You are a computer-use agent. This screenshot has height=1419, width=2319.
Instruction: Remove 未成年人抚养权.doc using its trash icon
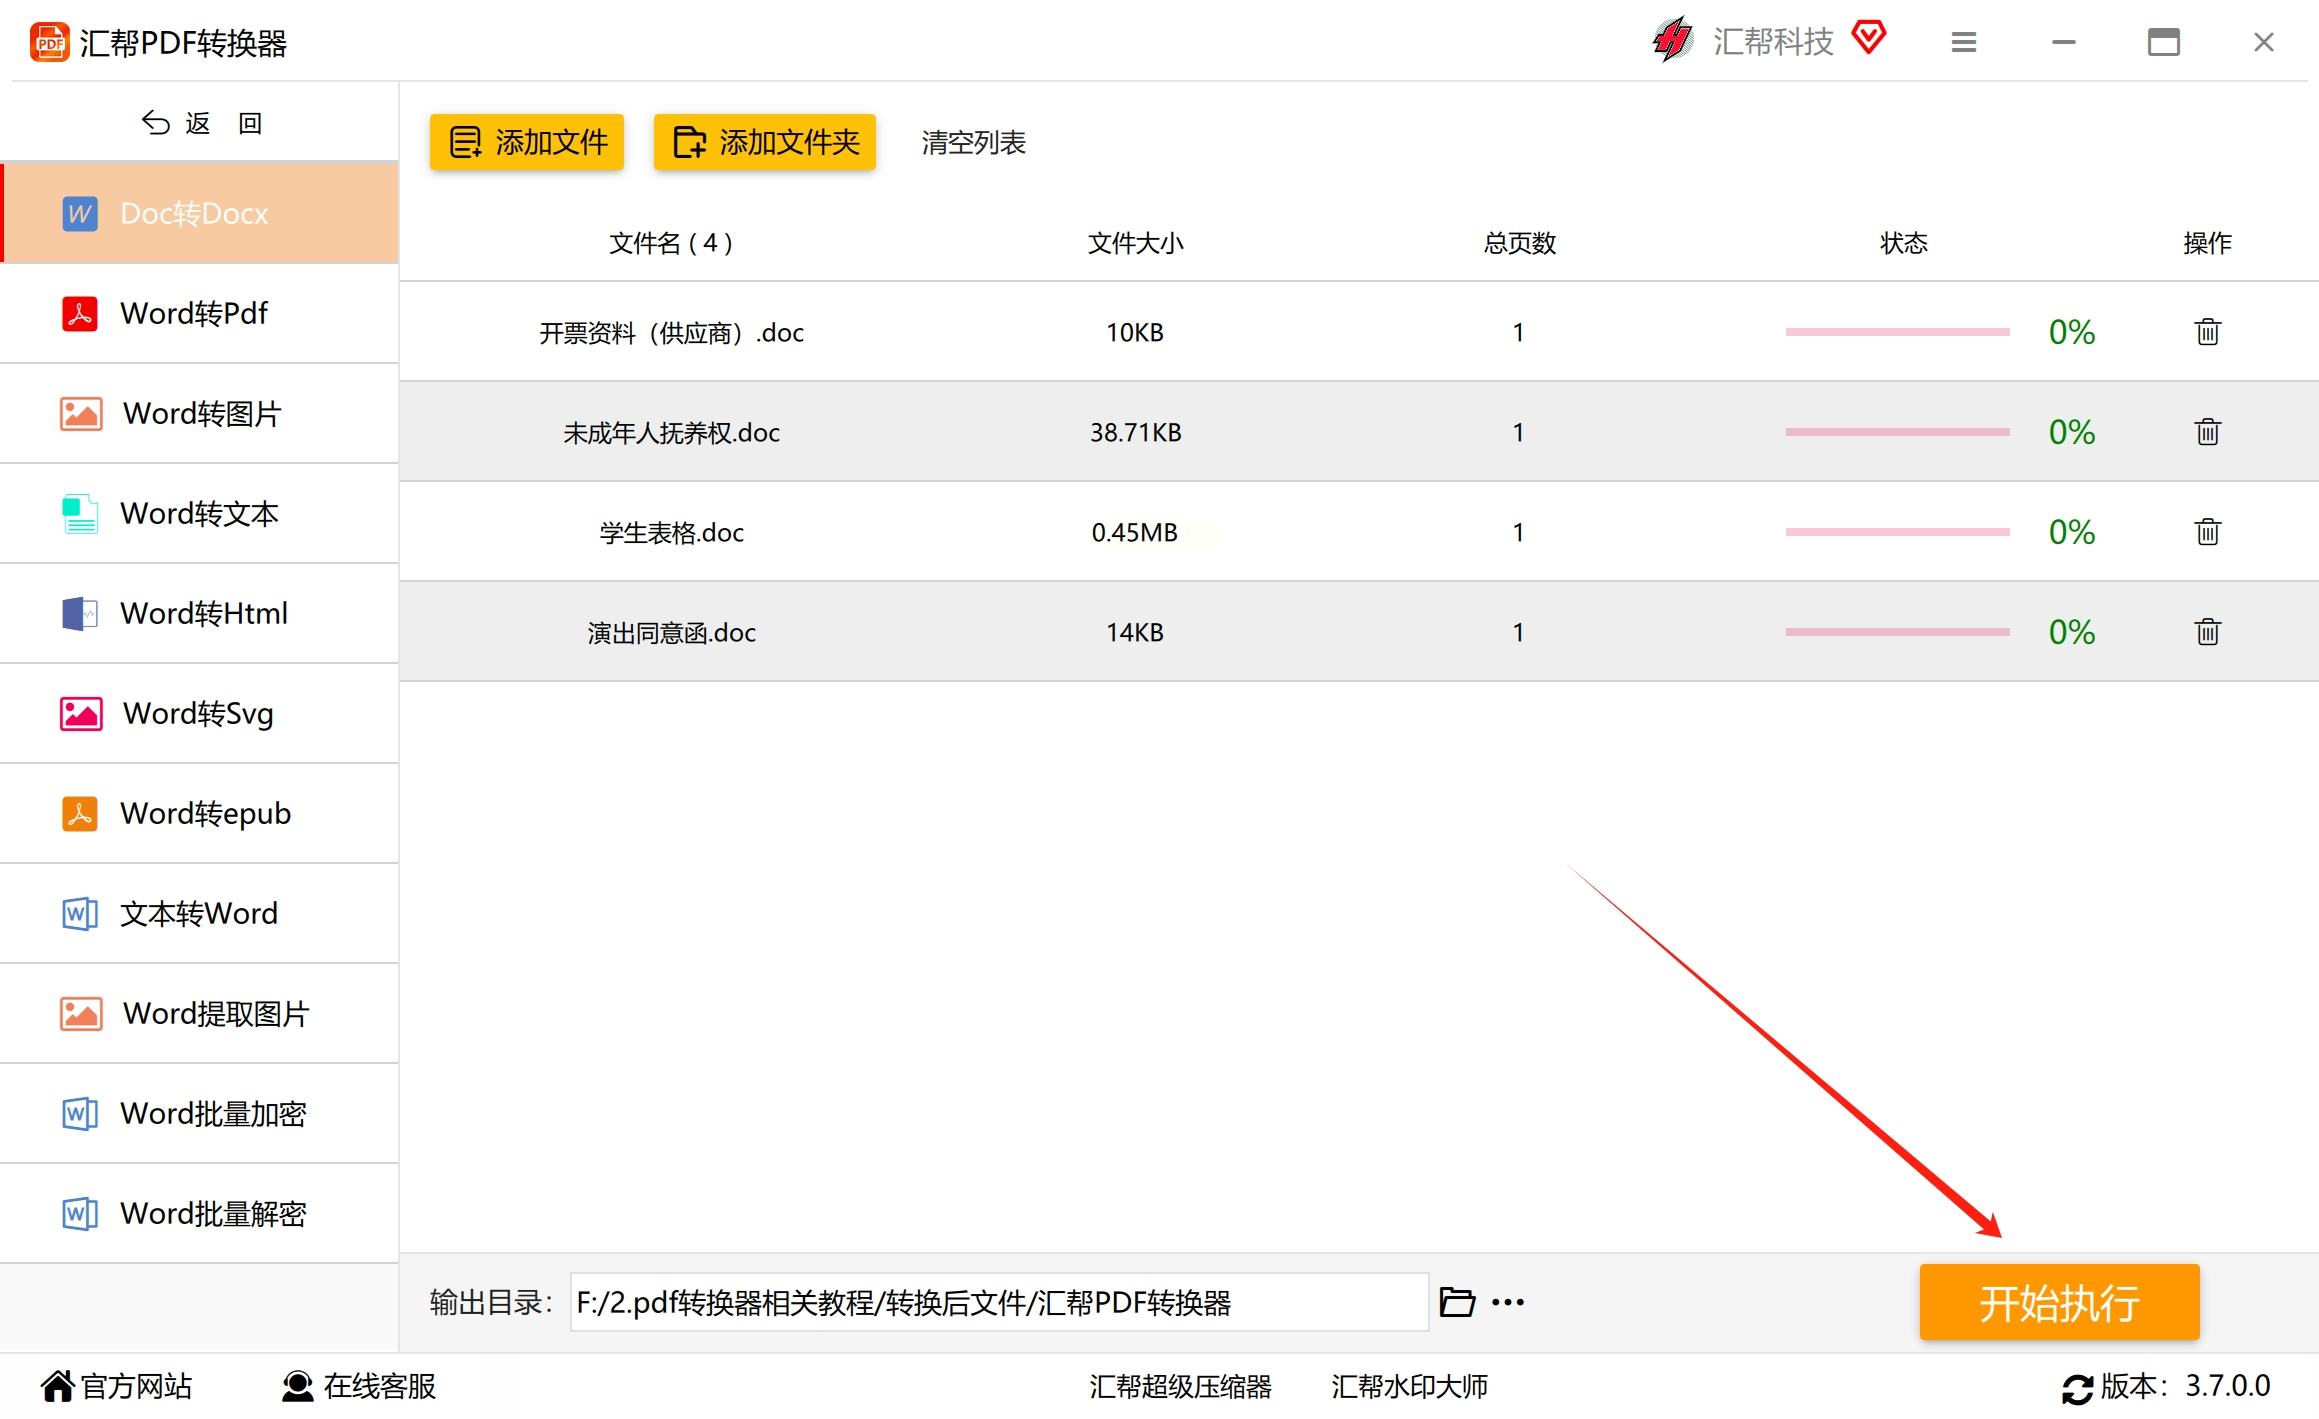click(2207, 432)
